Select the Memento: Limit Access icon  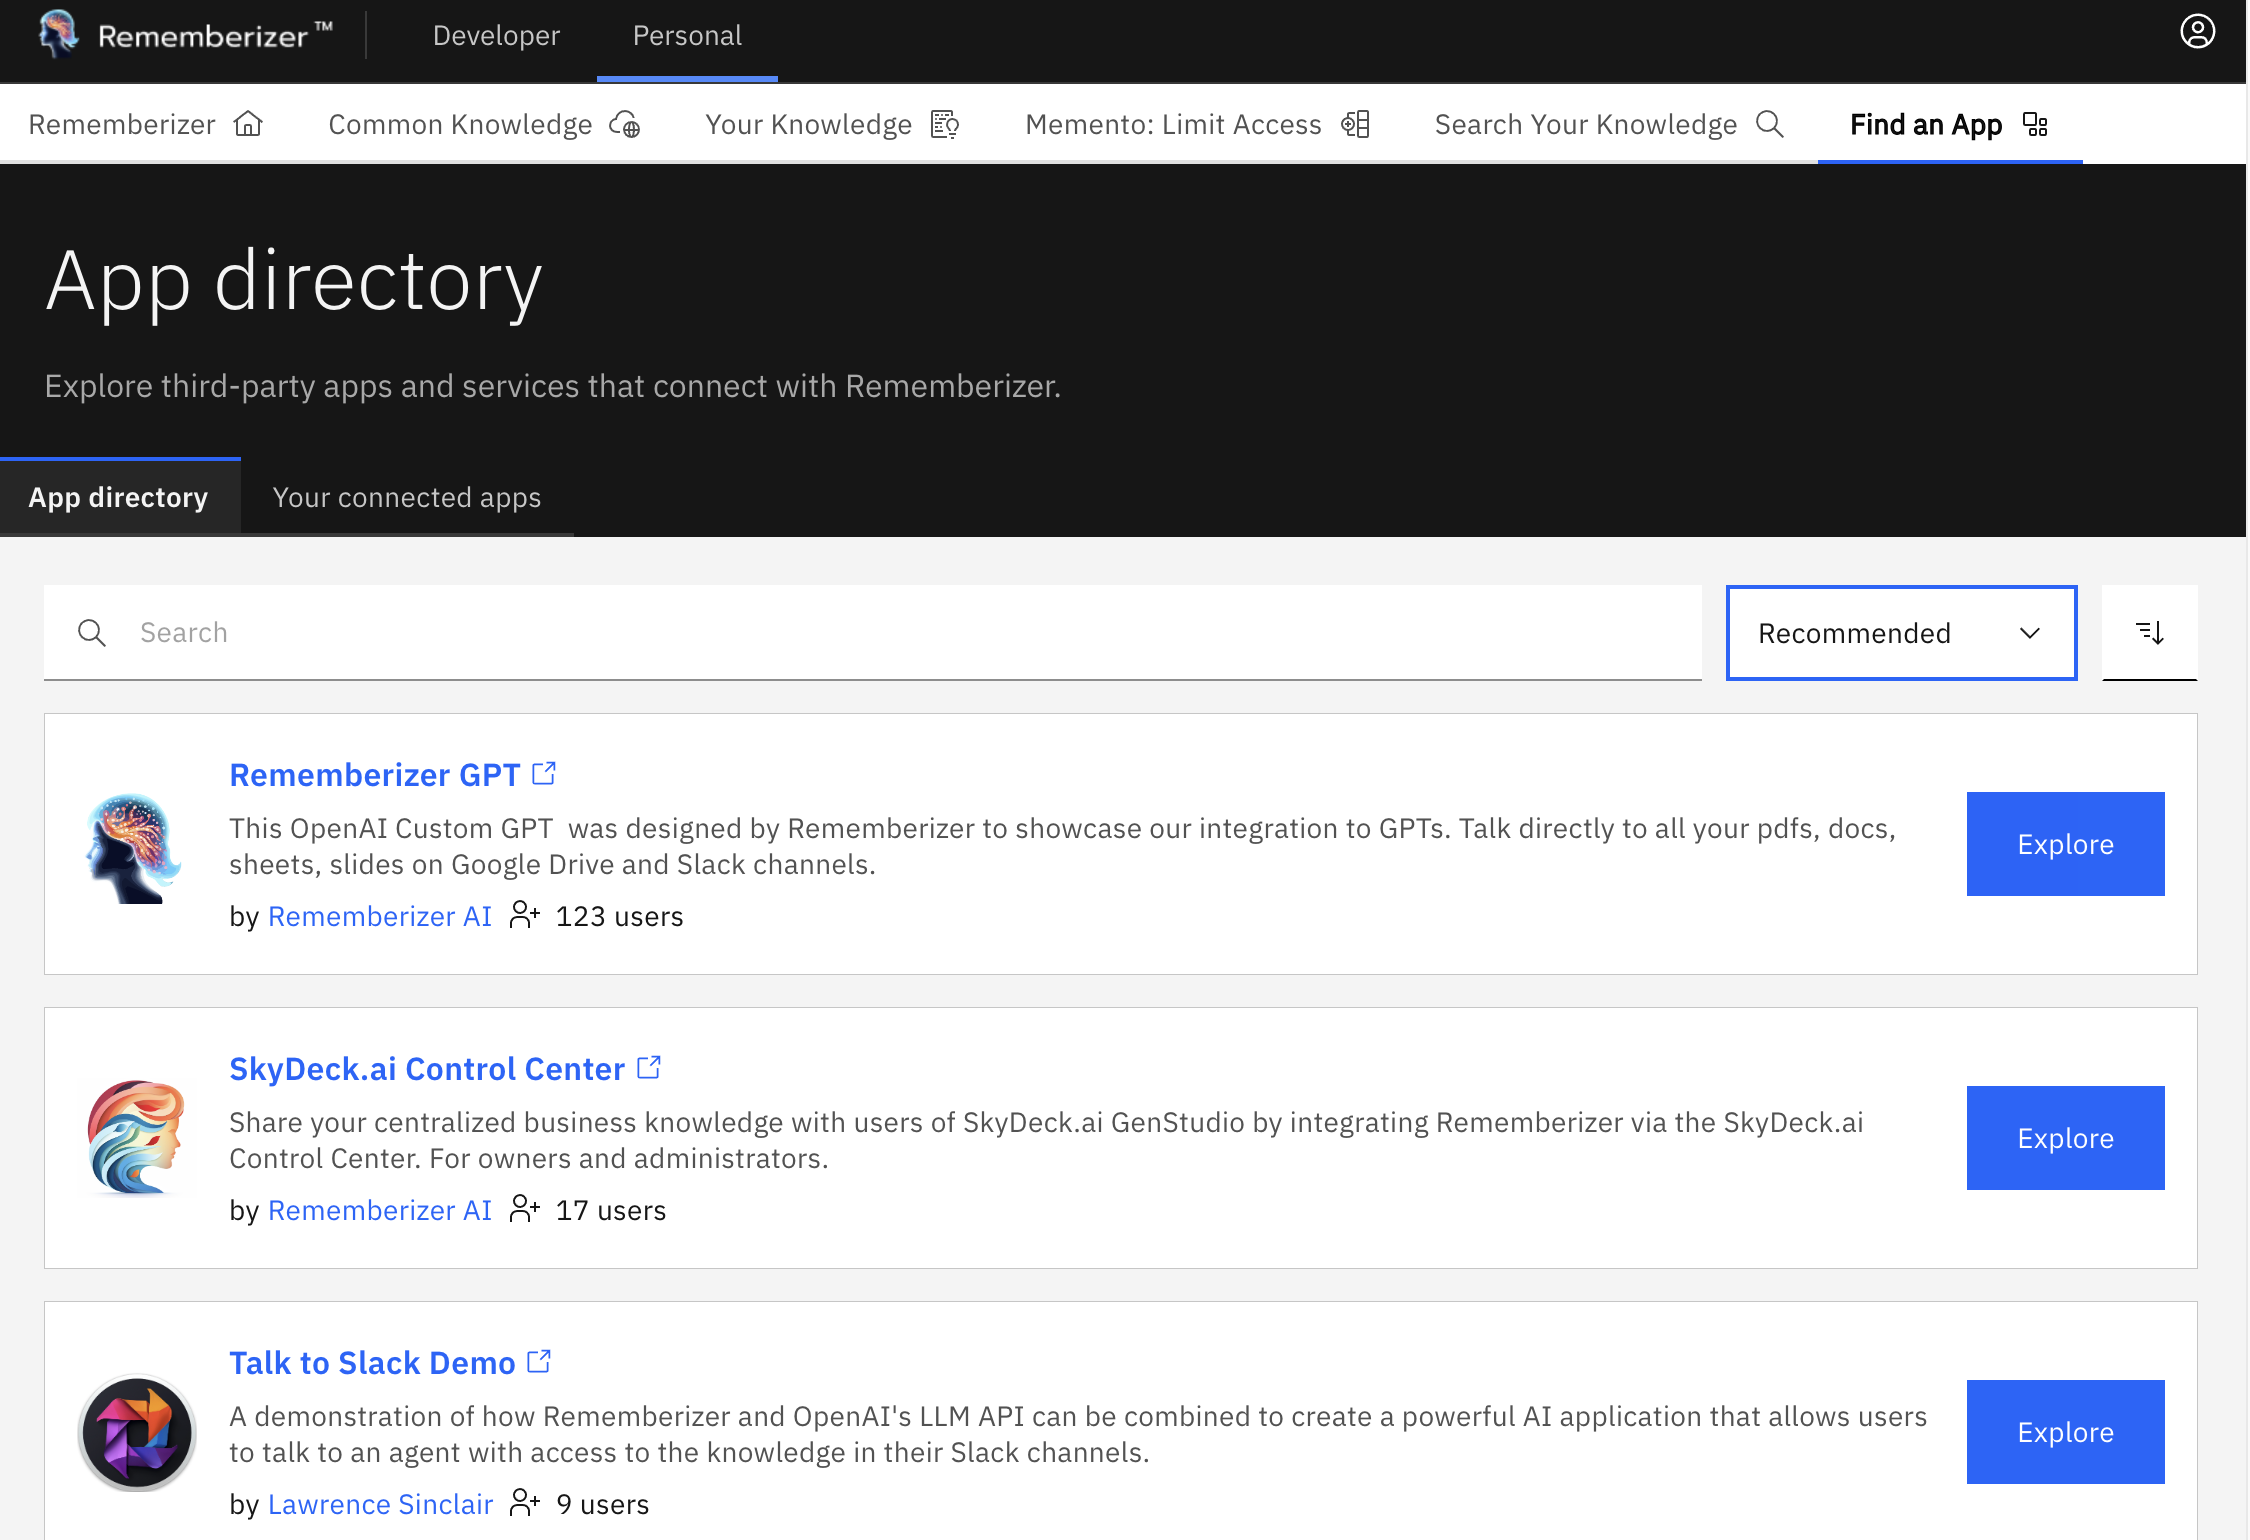pyautogui.click(x=1356, y=124)
